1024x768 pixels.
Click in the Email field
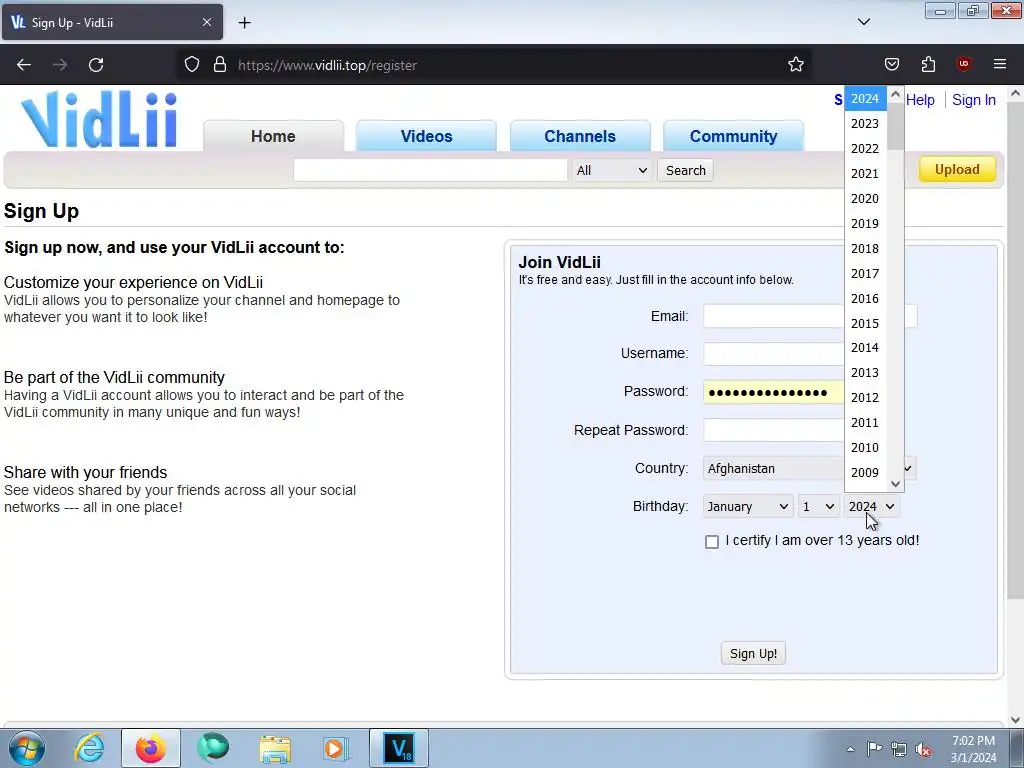[810, 316]
